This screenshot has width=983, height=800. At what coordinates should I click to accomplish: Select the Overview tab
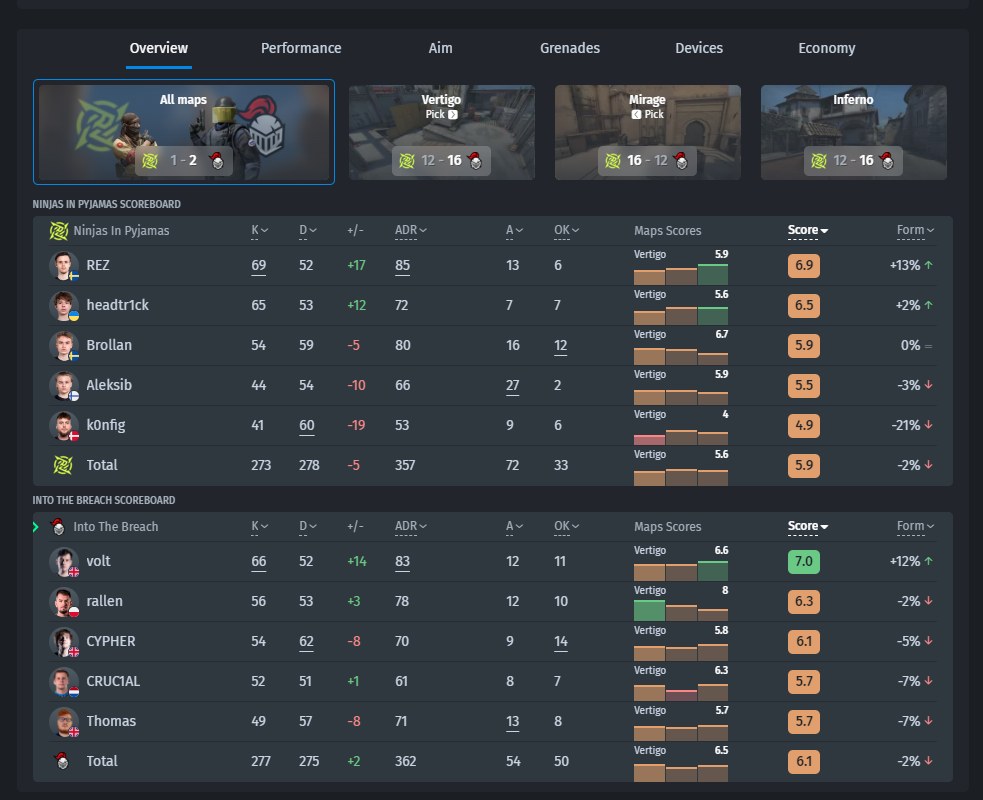pyautogui.click(x=159, y=48)
